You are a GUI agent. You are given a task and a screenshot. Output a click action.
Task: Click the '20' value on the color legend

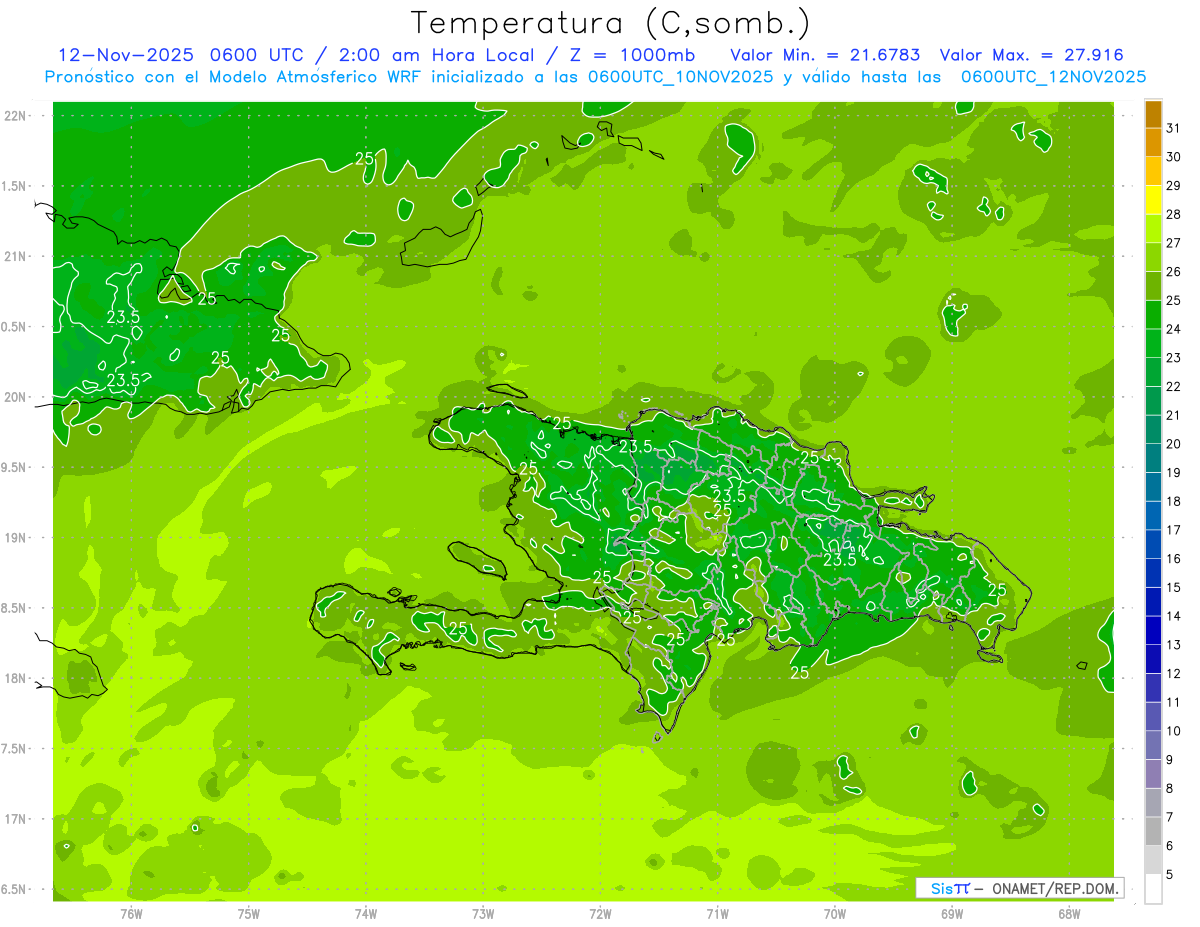click(x=1173, y=444)
